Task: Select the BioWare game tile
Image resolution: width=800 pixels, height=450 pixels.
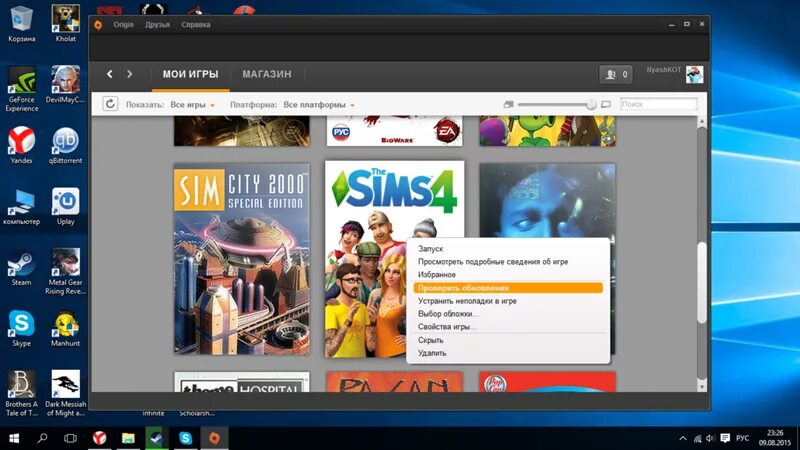Action: (x=394, y=131)
